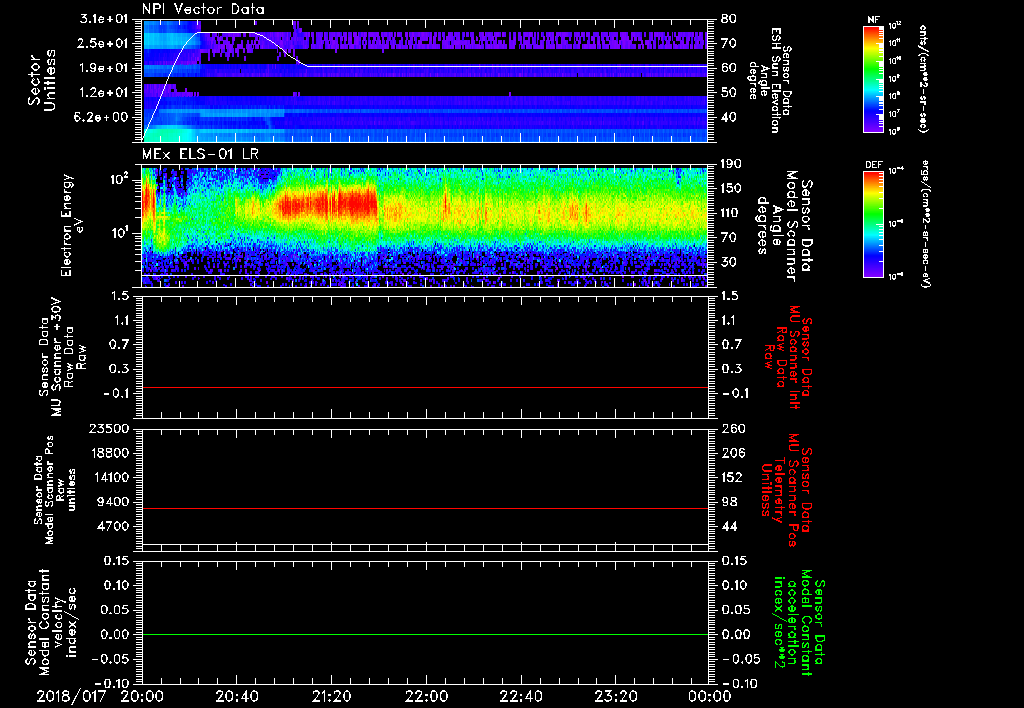
Task: Click the "30" scanner angle tick label
Action: [728, 262]
